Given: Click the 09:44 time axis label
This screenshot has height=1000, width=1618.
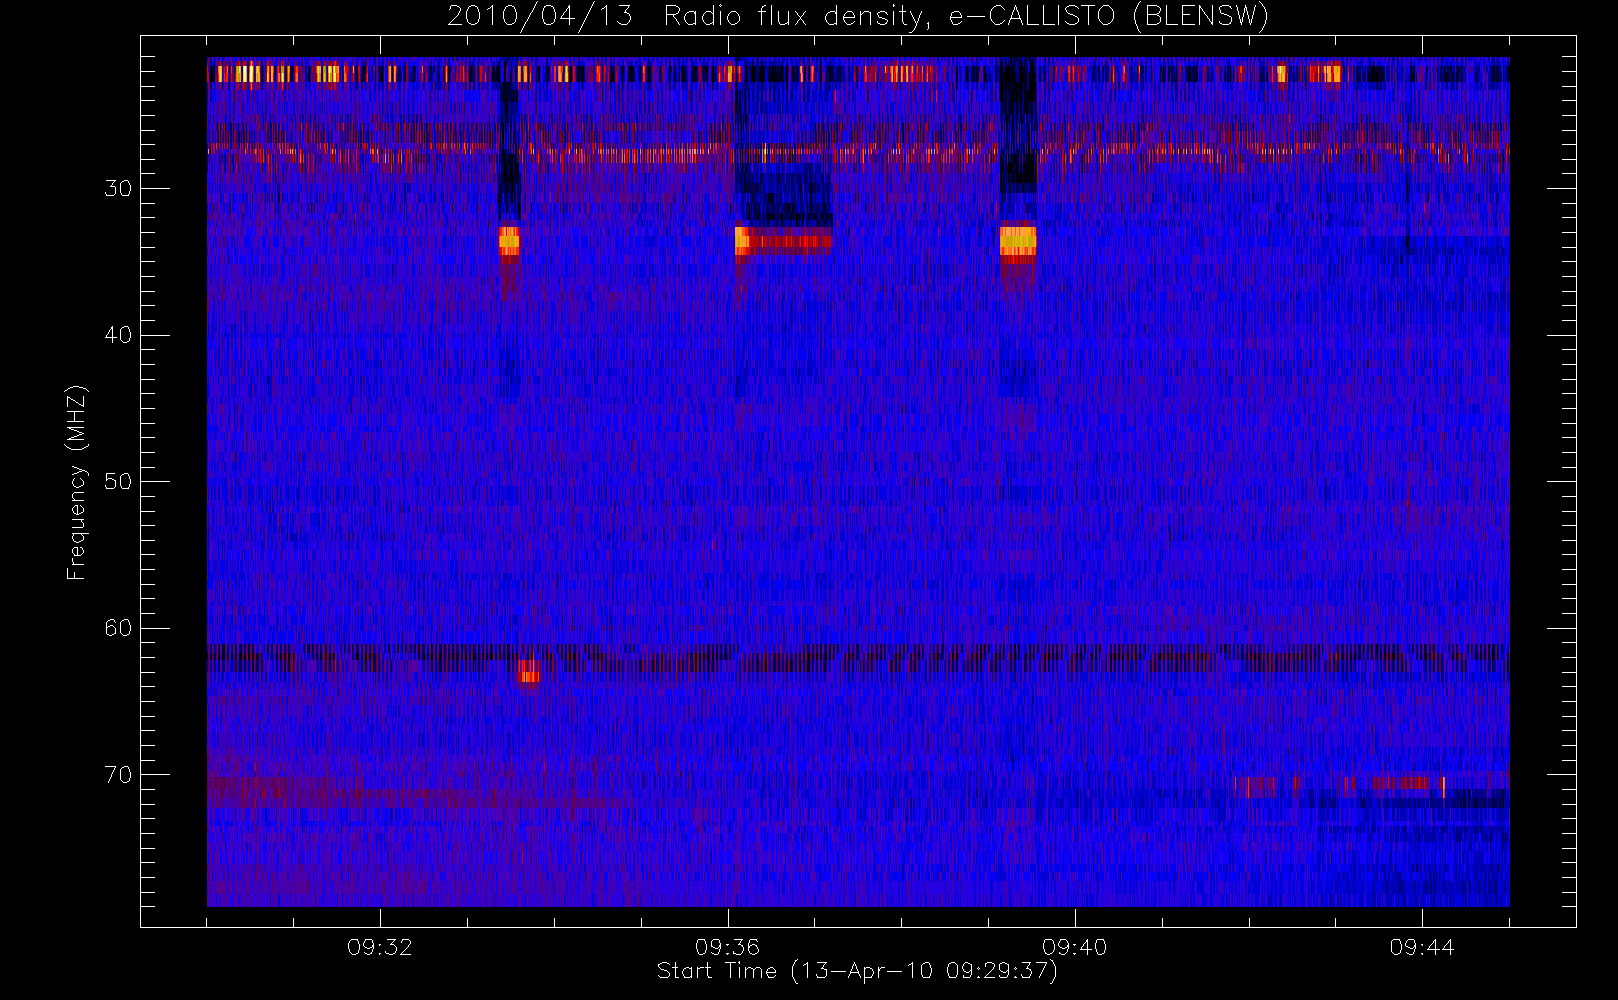Looking at the screenshot, I should (1421, 947).
